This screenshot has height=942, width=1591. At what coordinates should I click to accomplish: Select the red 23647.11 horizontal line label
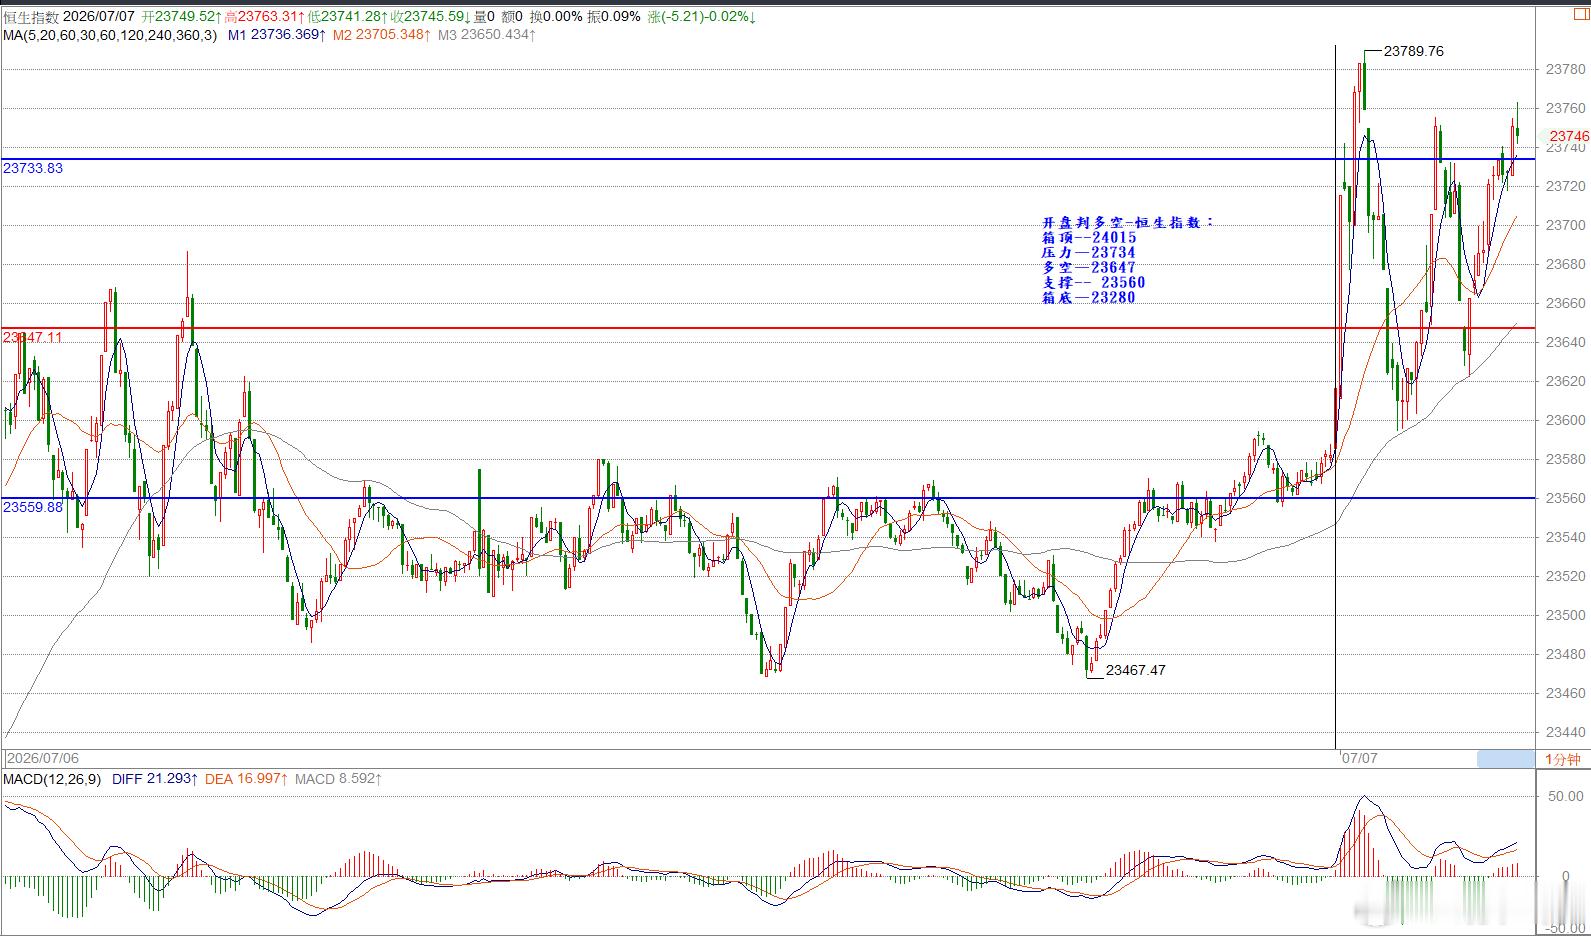33,337
